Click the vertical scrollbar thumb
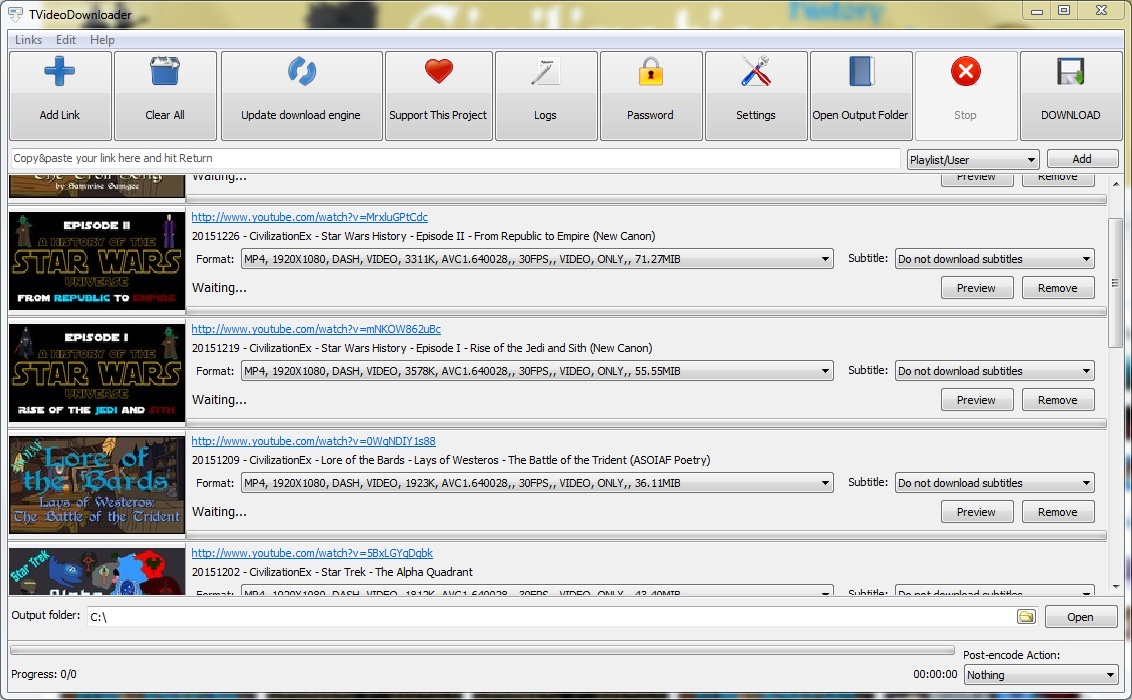The height and width of the screenshot is (700, 1132). point(1115,282)
